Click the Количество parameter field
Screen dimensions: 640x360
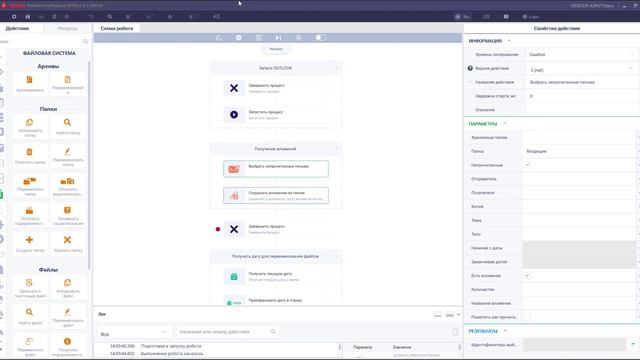580,289
